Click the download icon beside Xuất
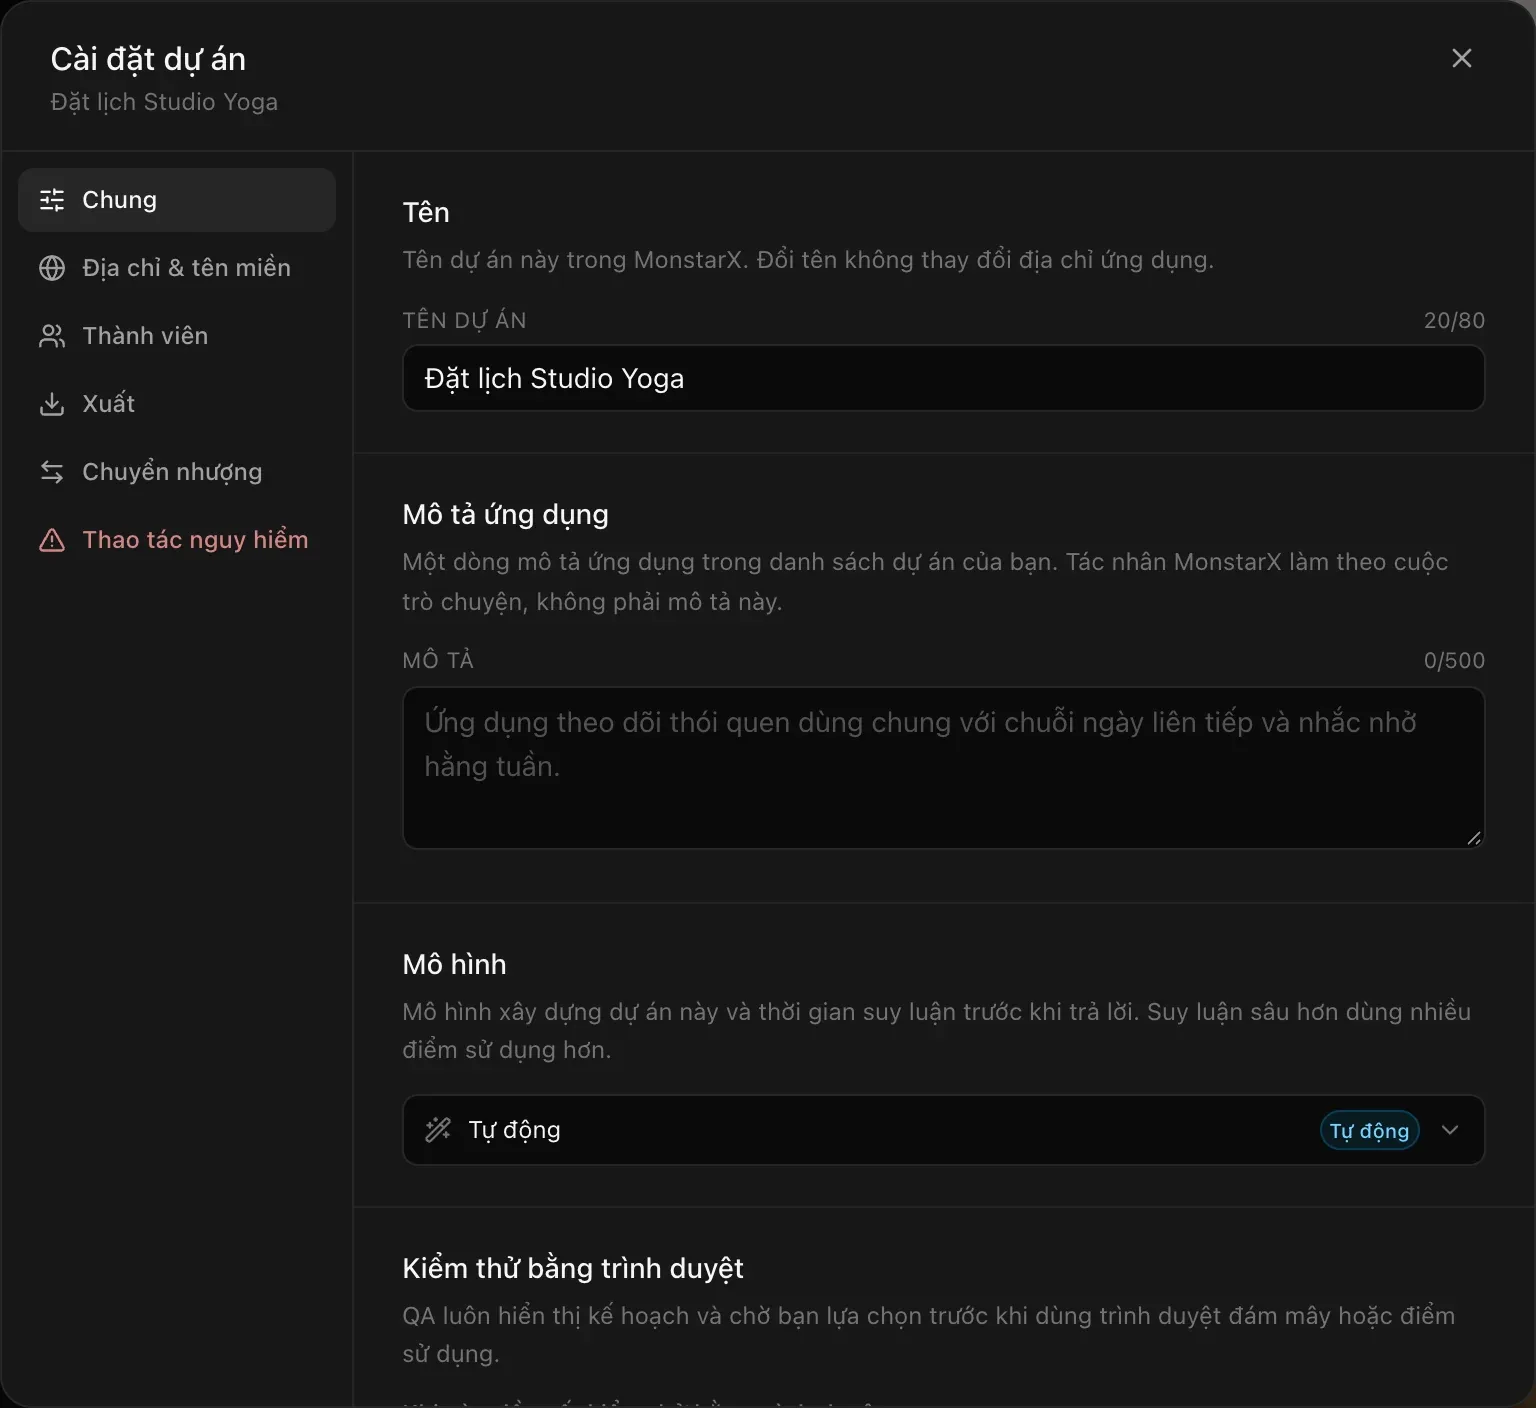The image size is (1536, 1408). click(52, 404)
